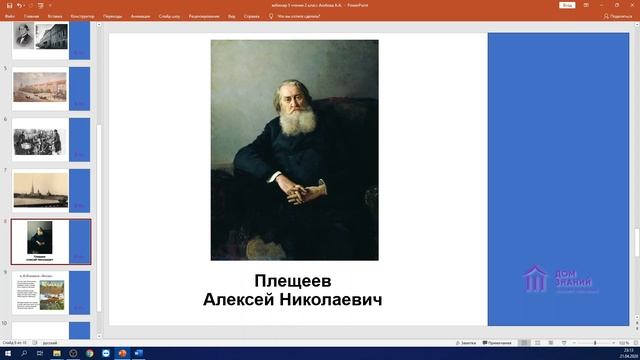Select slide 6 thumbnail with black-and-white drawing
The image size is (640, 360).
[51, 140]
